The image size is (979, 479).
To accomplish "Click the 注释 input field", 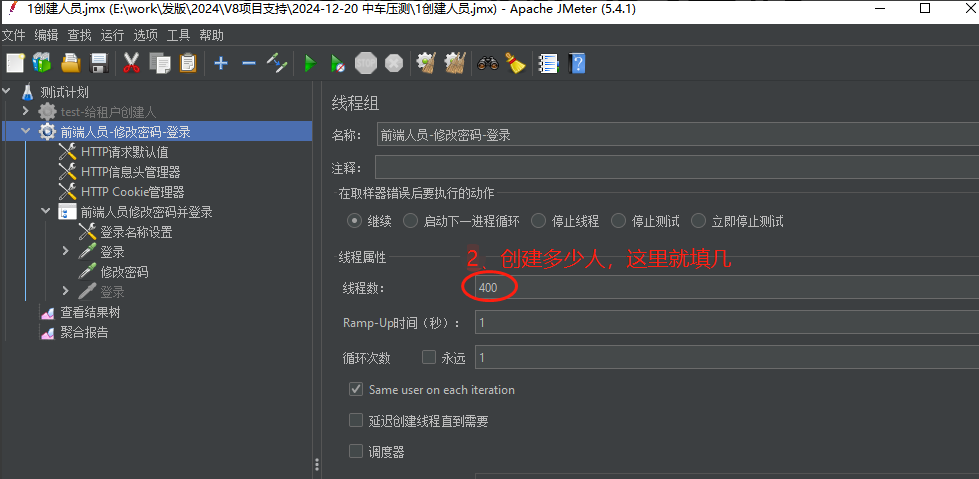I will [x=676, y=168].
